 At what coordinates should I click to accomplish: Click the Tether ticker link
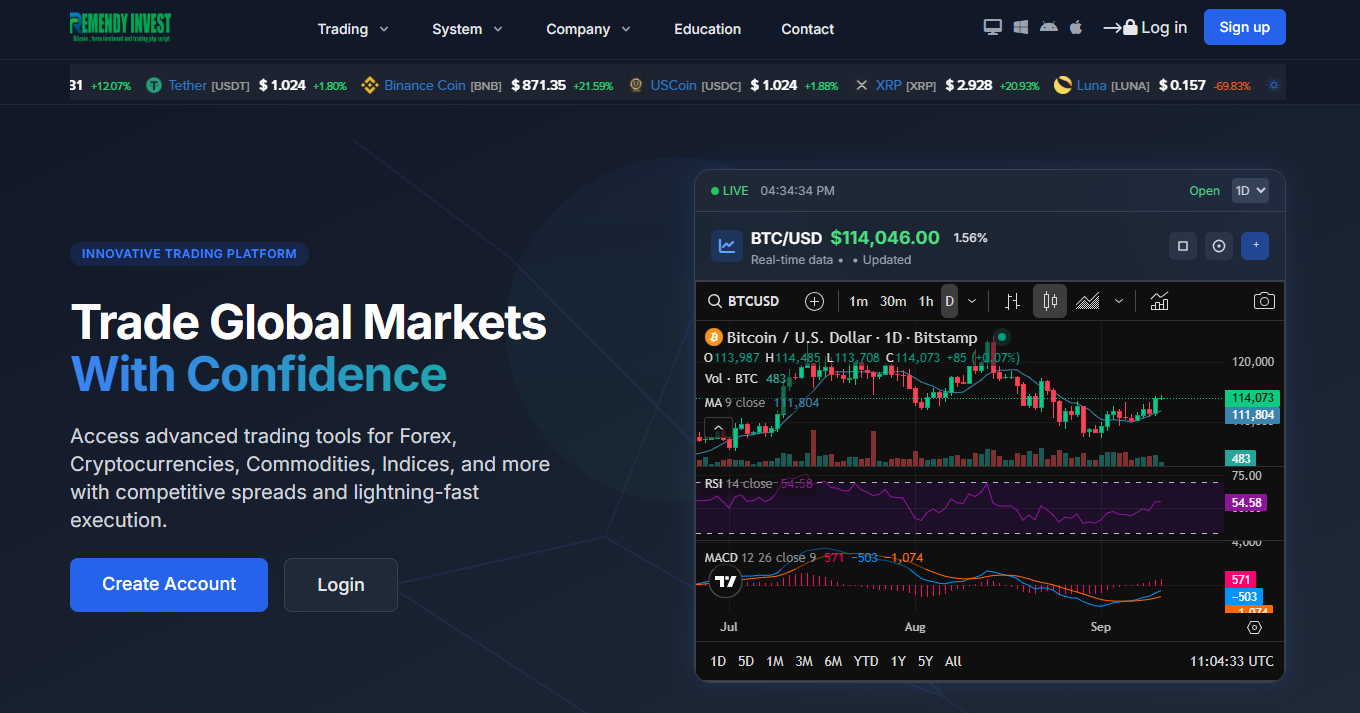pyautogui.click(x=188, y=86)
